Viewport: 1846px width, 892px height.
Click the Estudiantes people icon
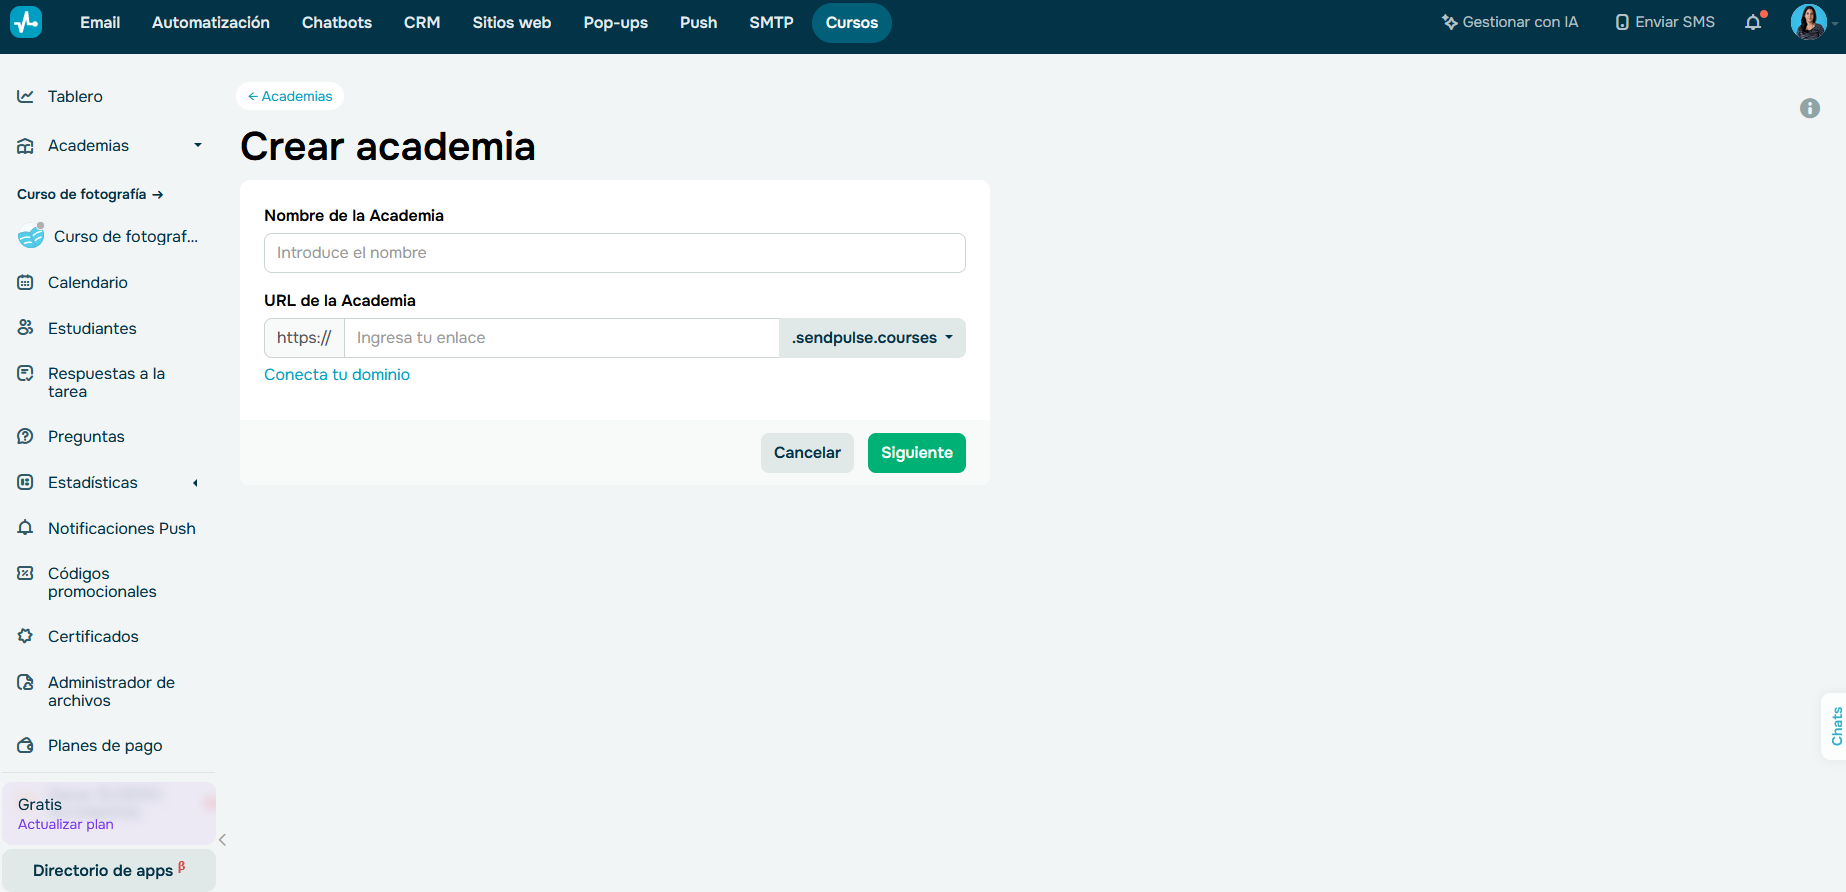click(x=25, y=328)
